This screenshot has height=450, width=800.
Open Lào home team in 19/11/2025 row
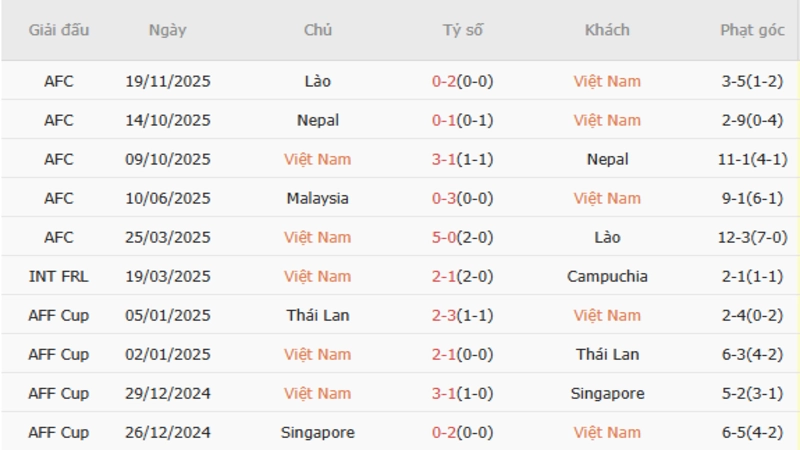pyautogui.click(x=318, y=81)
